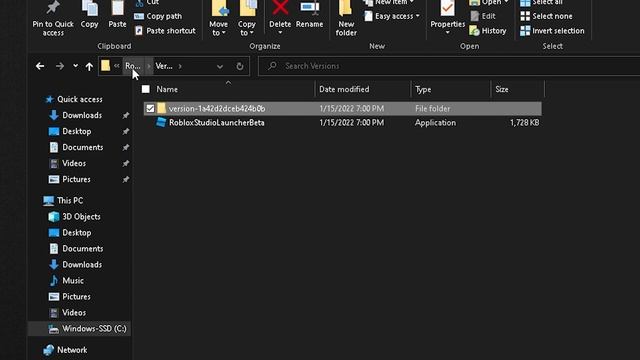Sort by Size column

tap(502, 89)
